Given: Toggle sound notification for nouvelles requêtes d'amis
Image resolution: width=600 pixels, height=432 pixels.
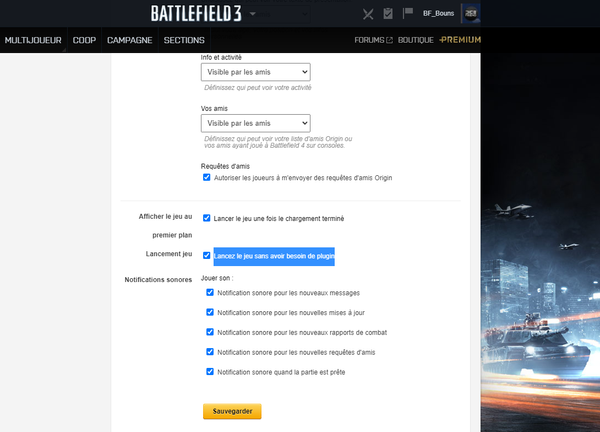Looking at the screenshot, I should click(210, 352).
